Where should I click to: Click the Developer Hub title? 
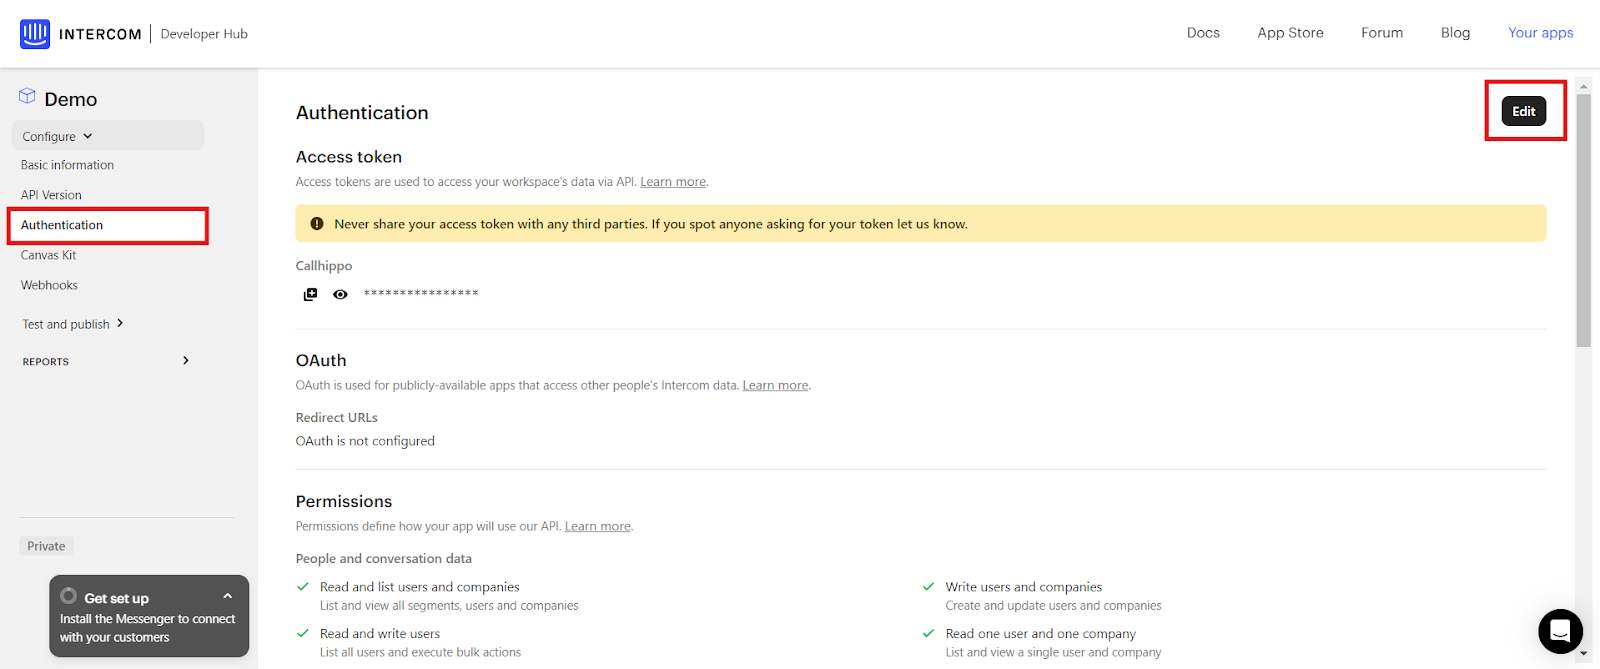click(204, 34)
